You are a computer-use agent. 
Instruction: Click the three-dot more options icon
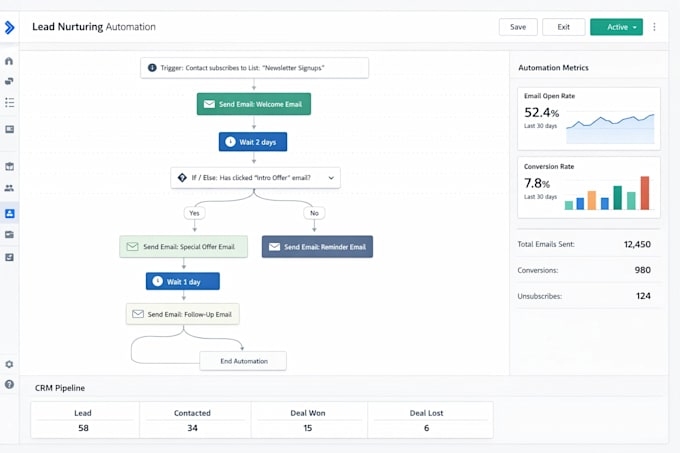tap(654, 27)
